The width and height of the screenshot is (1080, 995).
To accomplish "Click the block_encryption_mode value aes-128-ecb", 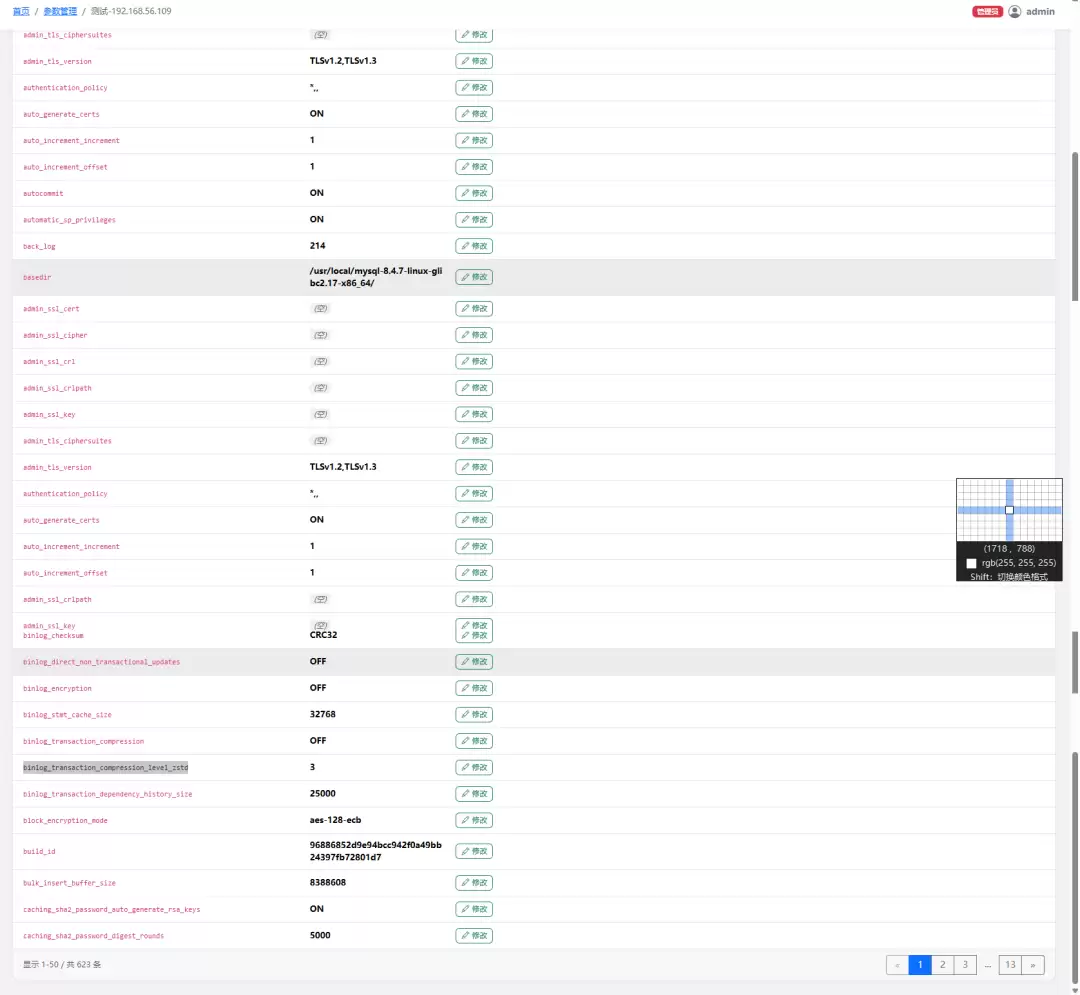I will click(335, 820).
